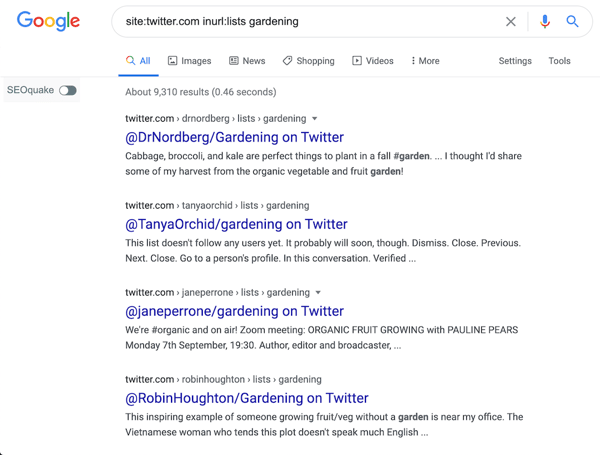
Task: Click in the search query input field
Action: coord(310,21)
